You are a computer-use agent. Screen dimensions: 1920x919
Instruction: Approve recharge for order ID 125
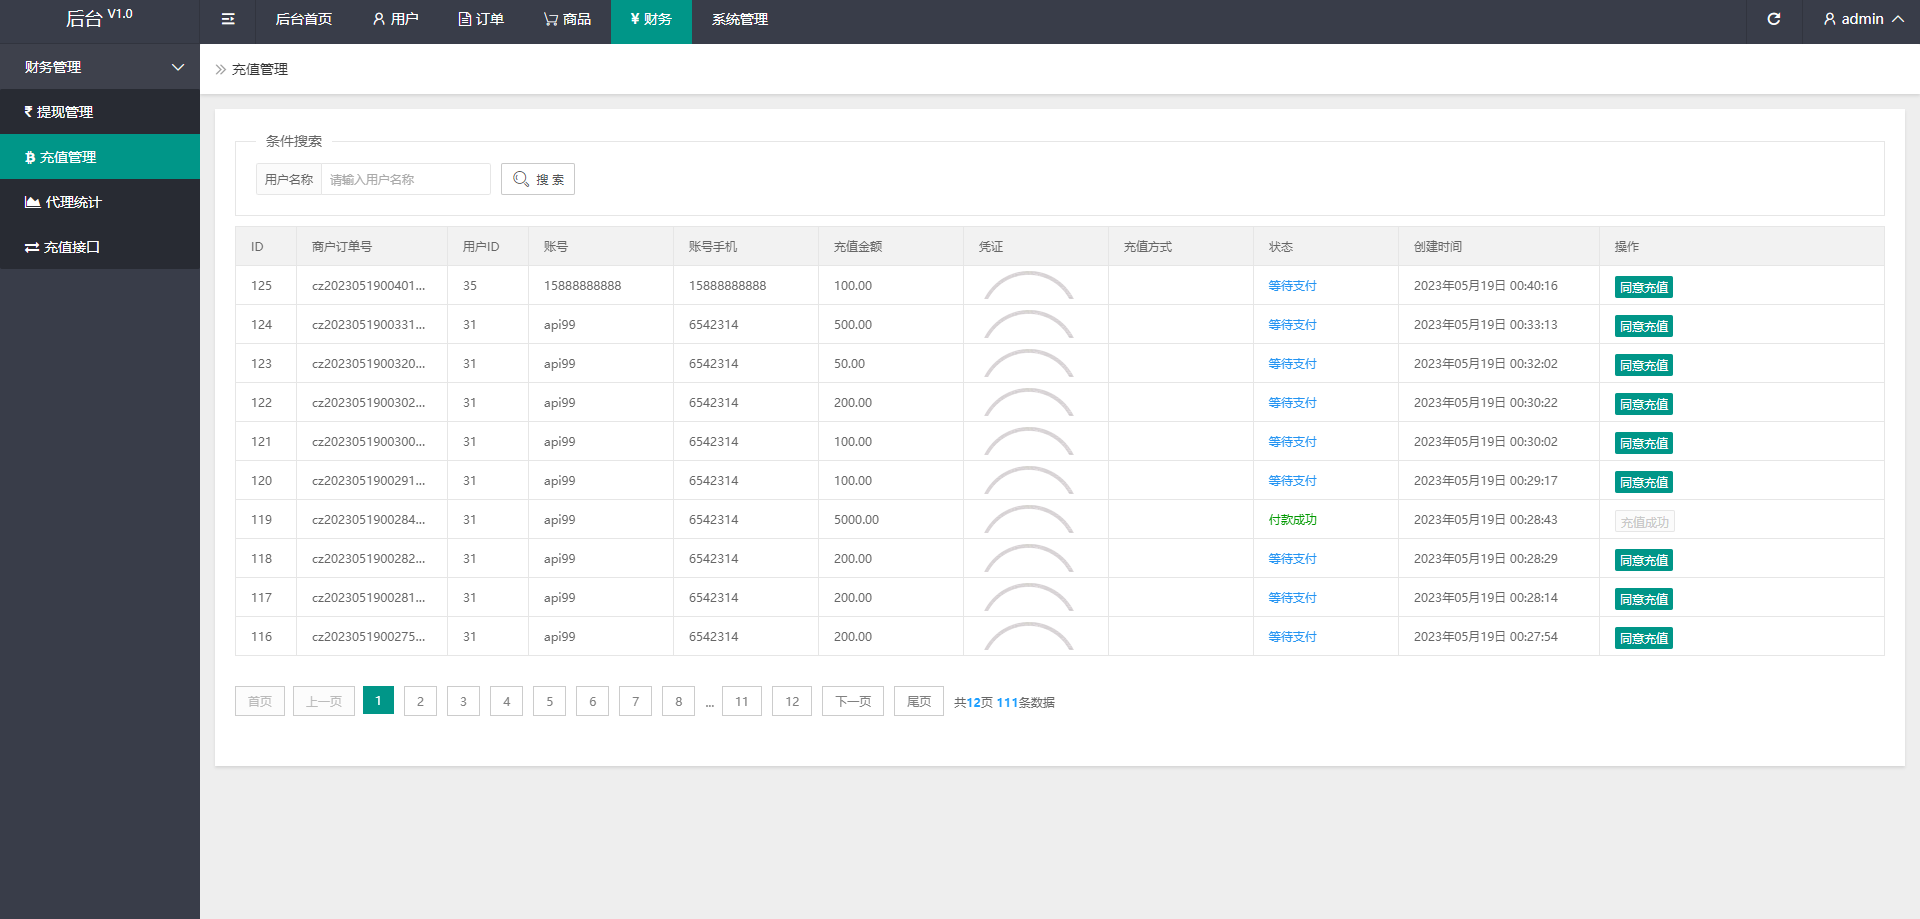[x=1643, y=287]
